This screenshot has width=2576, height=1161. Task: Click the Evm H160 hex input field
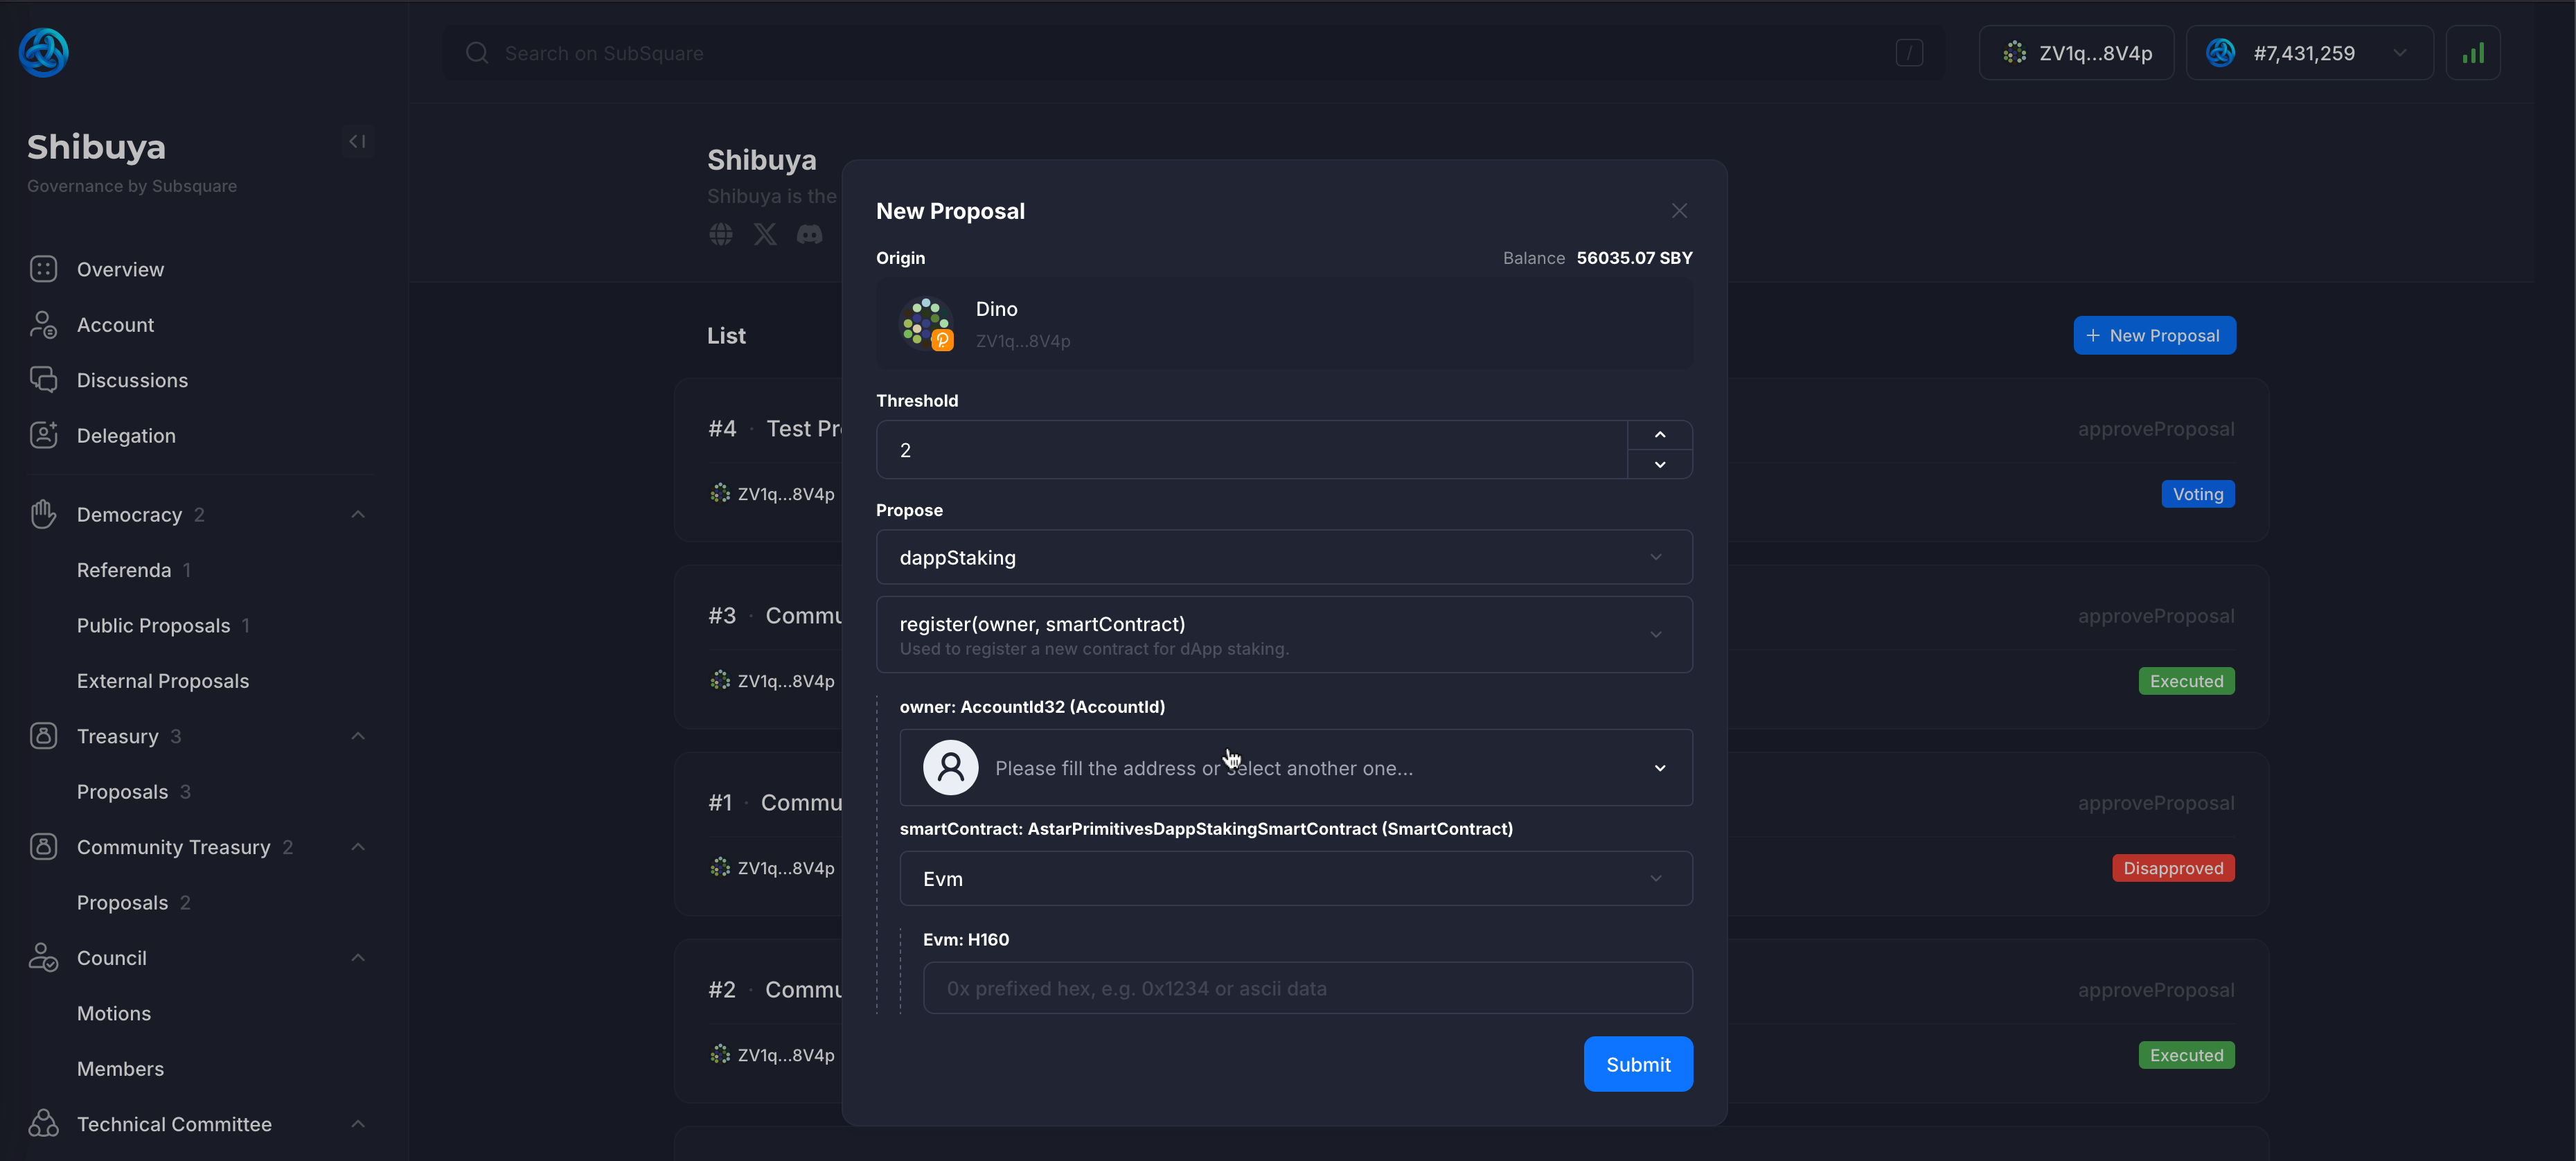tap(1307, 988)
